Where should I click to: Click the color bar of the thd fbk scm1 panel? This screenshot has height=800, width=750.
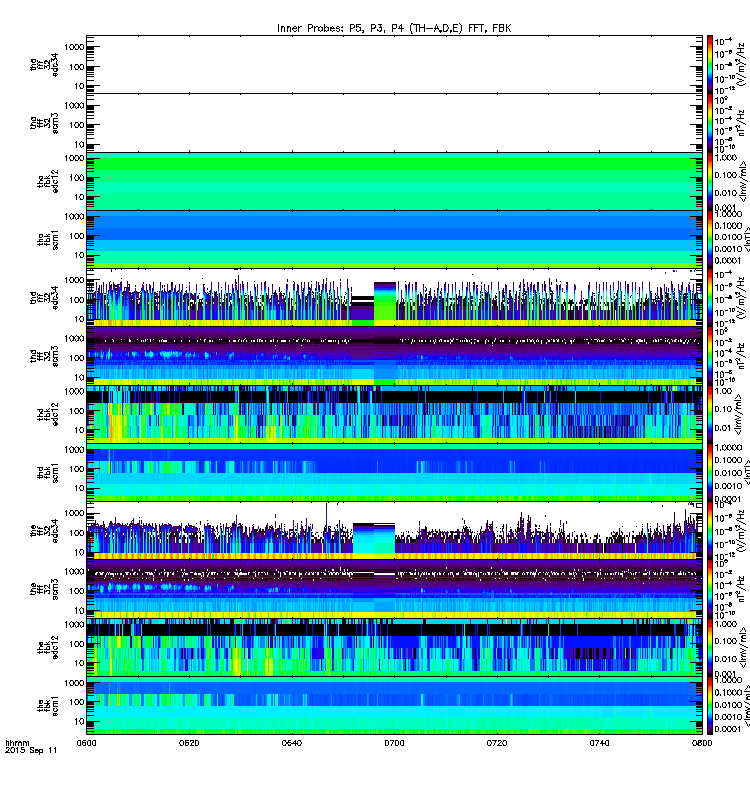tap(710, 472)
